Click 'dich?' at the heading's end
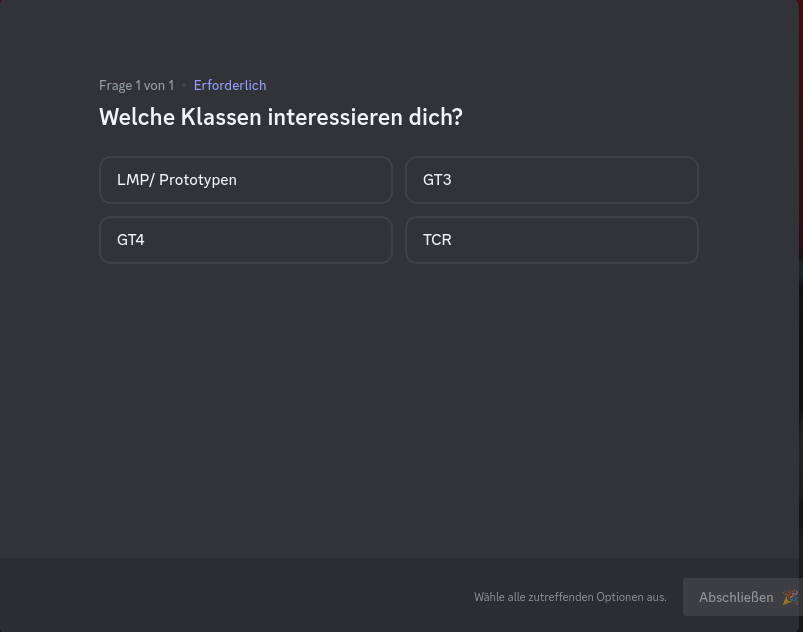The image size is (803, 632). point(435,117)
